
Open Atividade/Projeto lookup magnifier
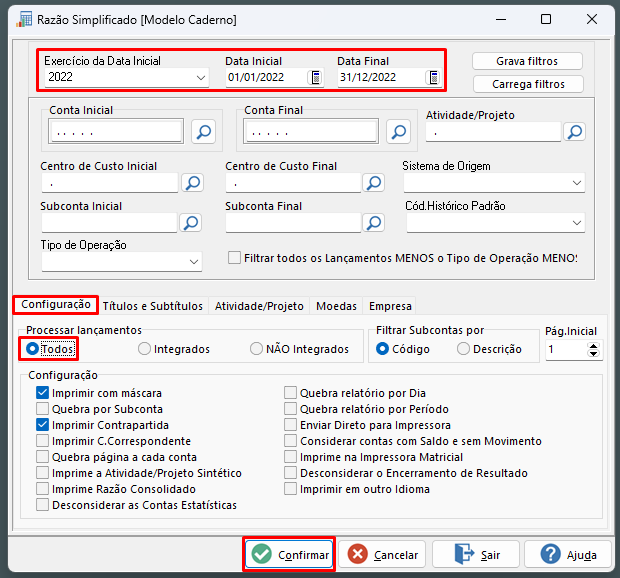(x=575, y=131)
